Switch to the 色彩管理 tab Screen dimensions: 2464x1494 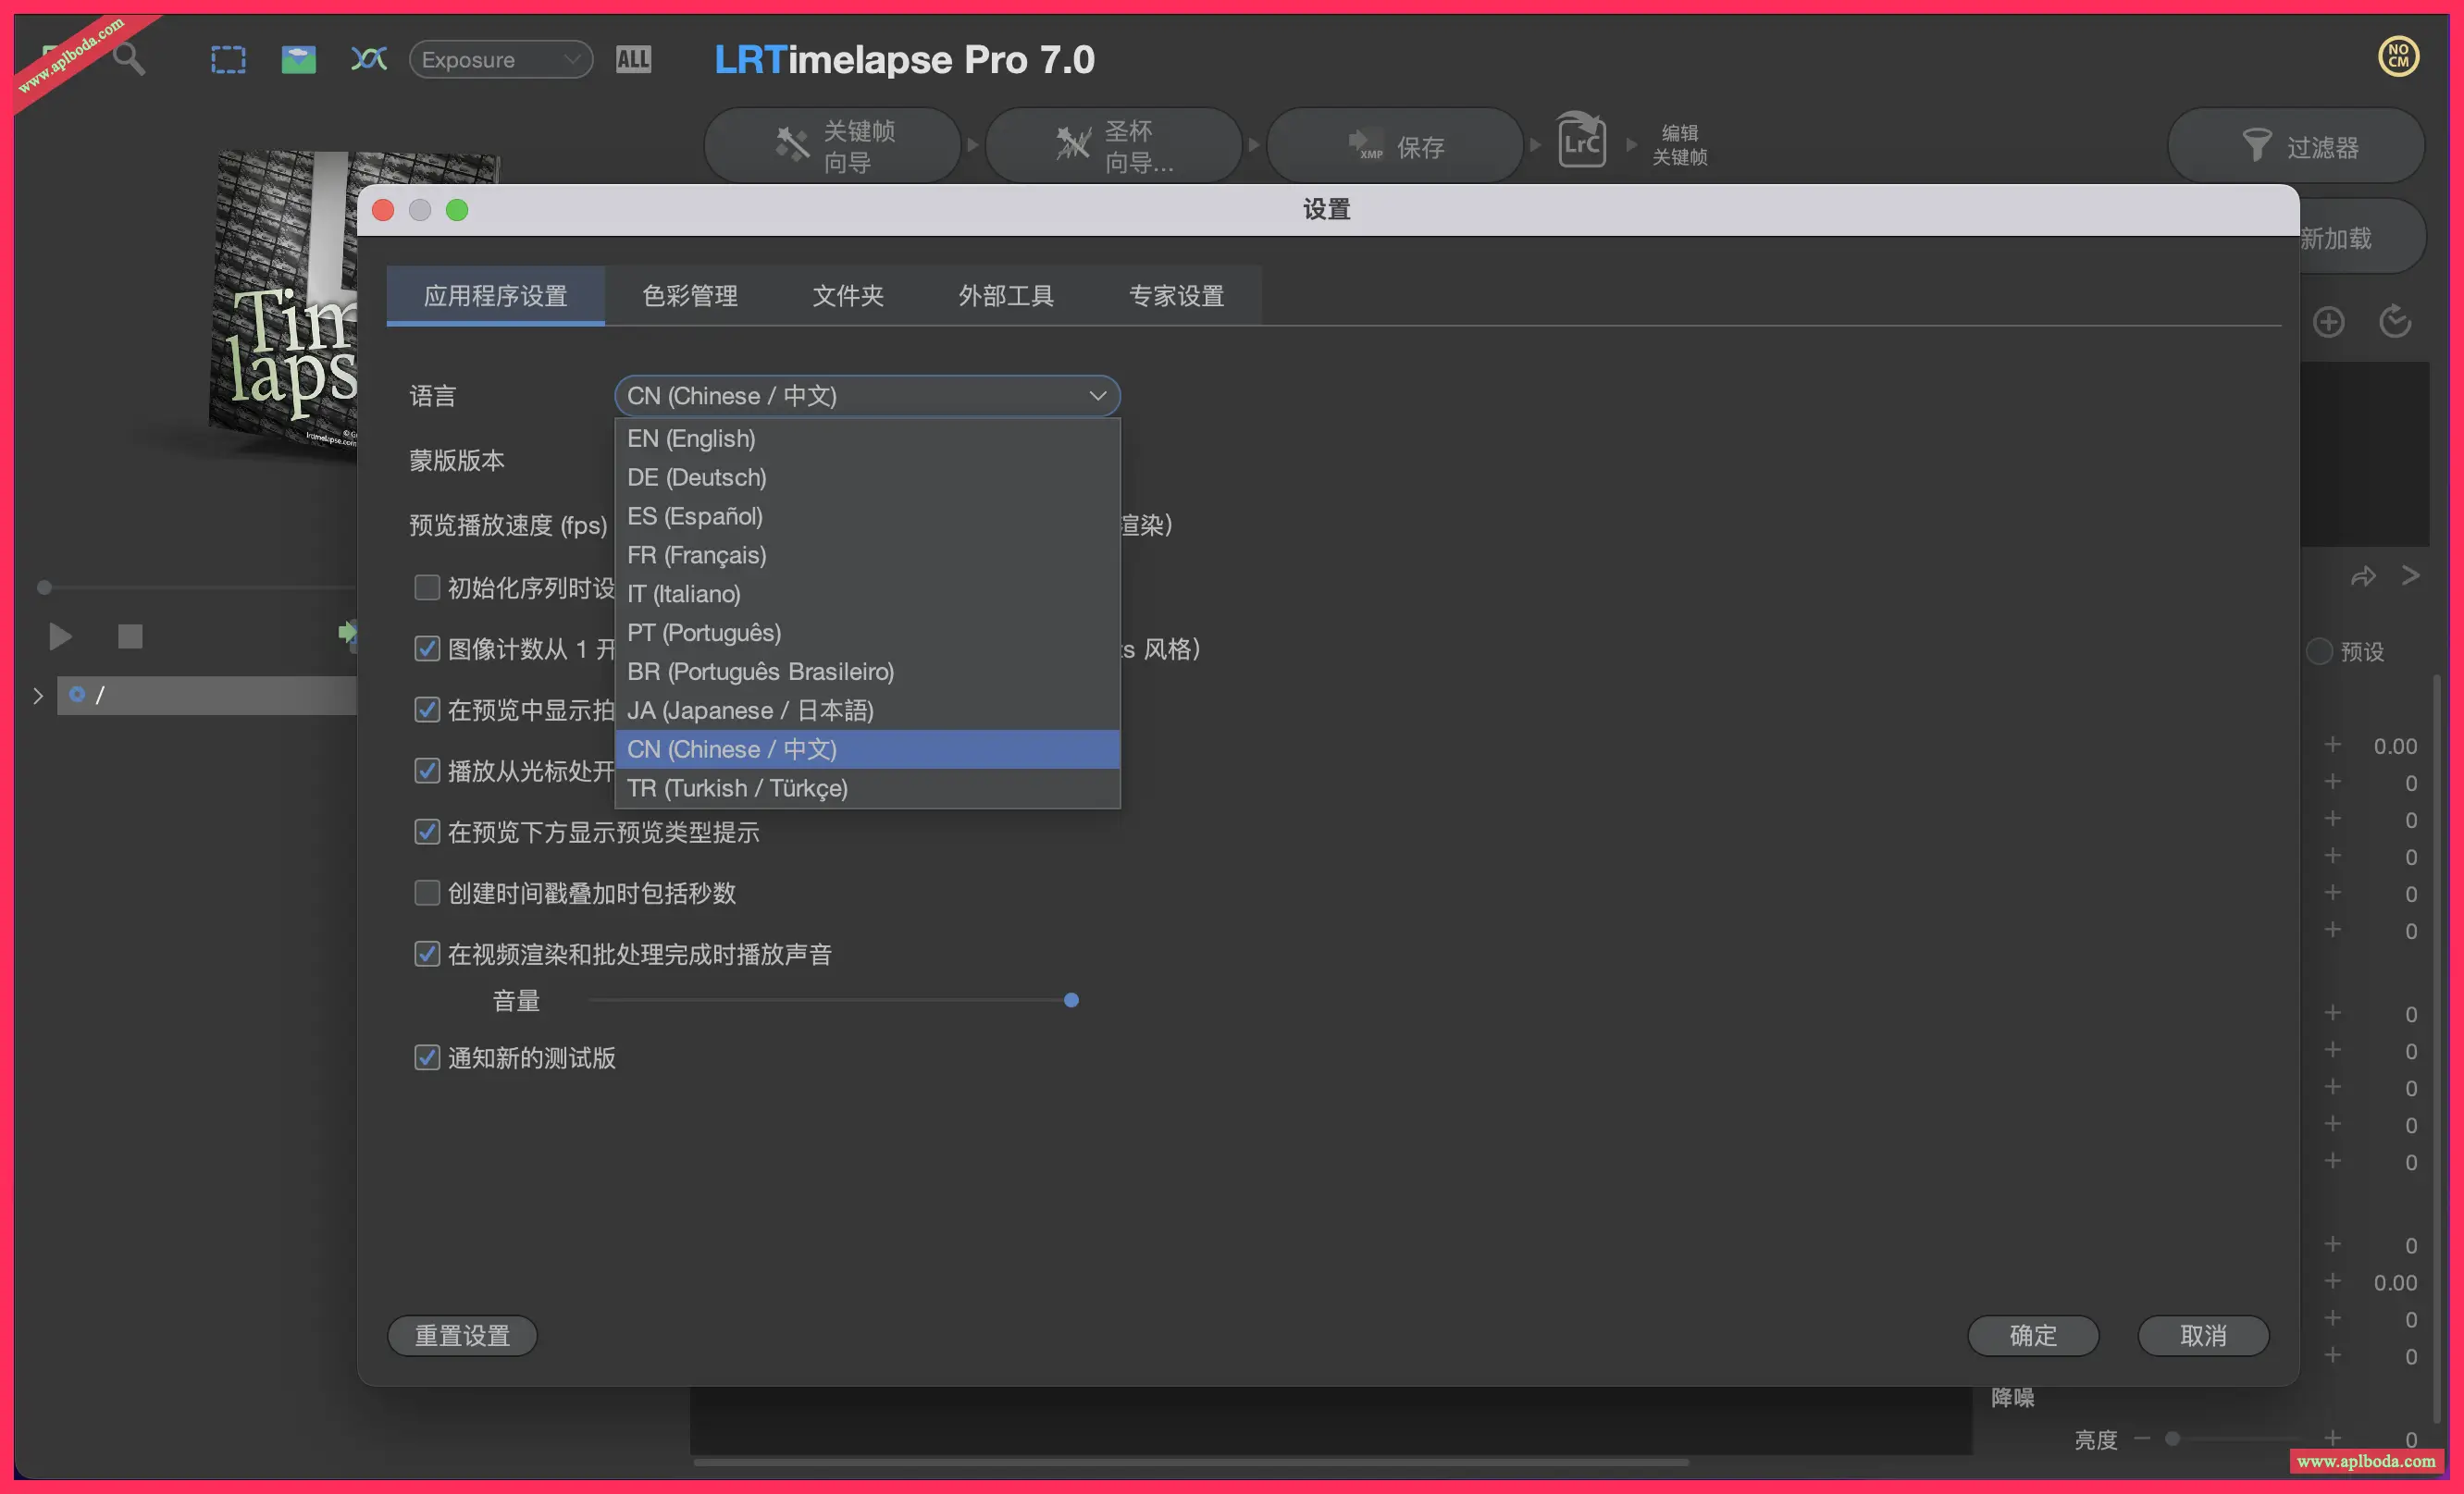(690, 296)
